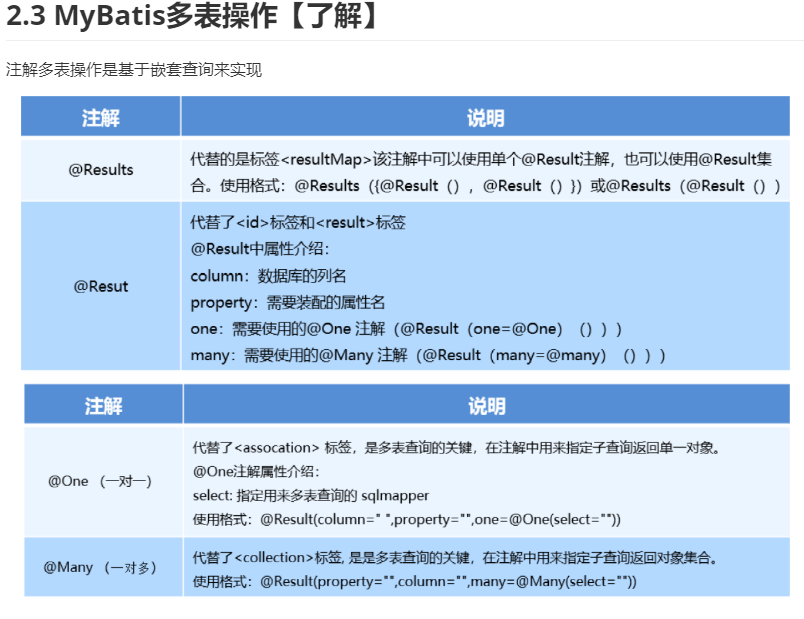804x619 pixels.
Task: Click the line "select: 指定用来多表查询的 sqlmapper"
Action: (311, 495)
